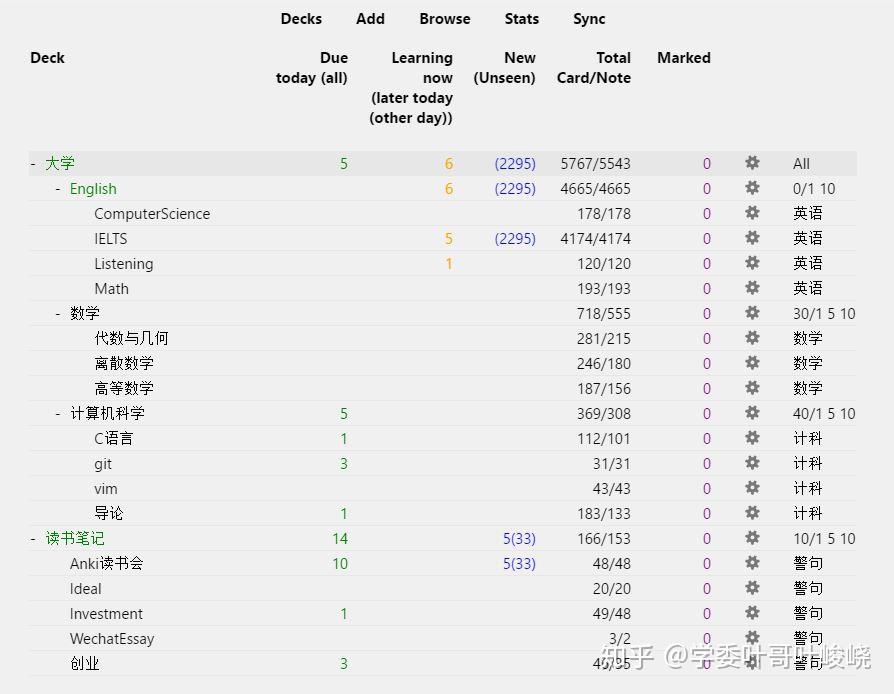The height and width of the screenshot is (694, 894).
Task: Click gear icon in 离散数学 row
Action: coord(752,363)
